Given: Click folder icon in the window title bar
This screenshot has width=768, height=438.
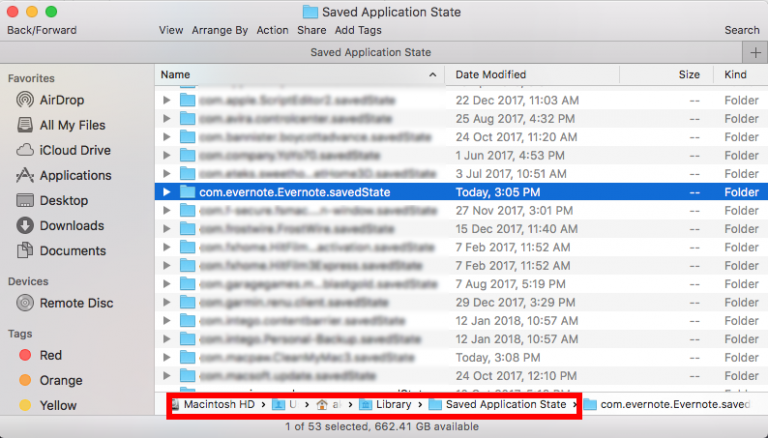Looking at the screenshot, I should coord(310,12).
